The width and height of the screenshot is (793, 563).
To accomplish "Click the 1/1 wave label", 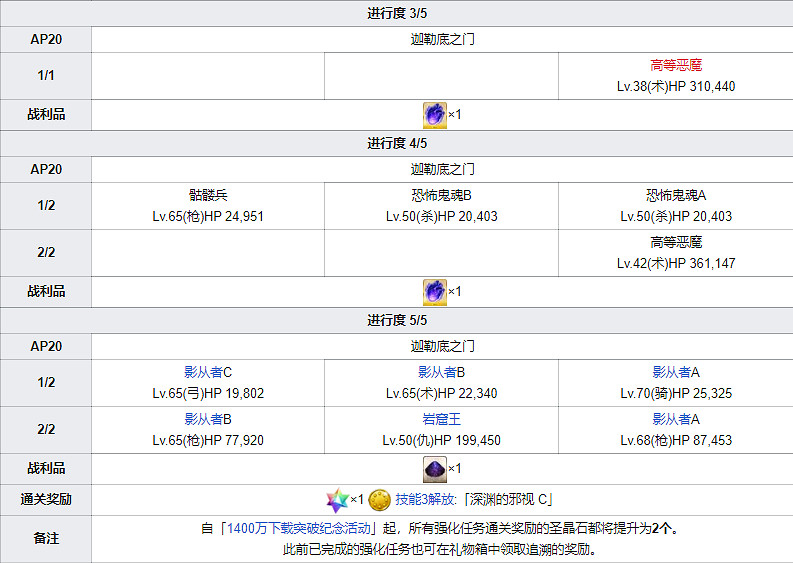I will pyautogui.click(x=46, y=76).
